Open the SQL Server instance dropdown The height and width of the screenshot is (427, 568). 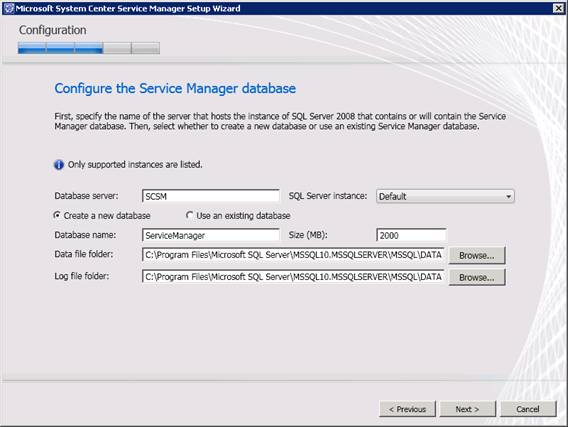point(445,196)
